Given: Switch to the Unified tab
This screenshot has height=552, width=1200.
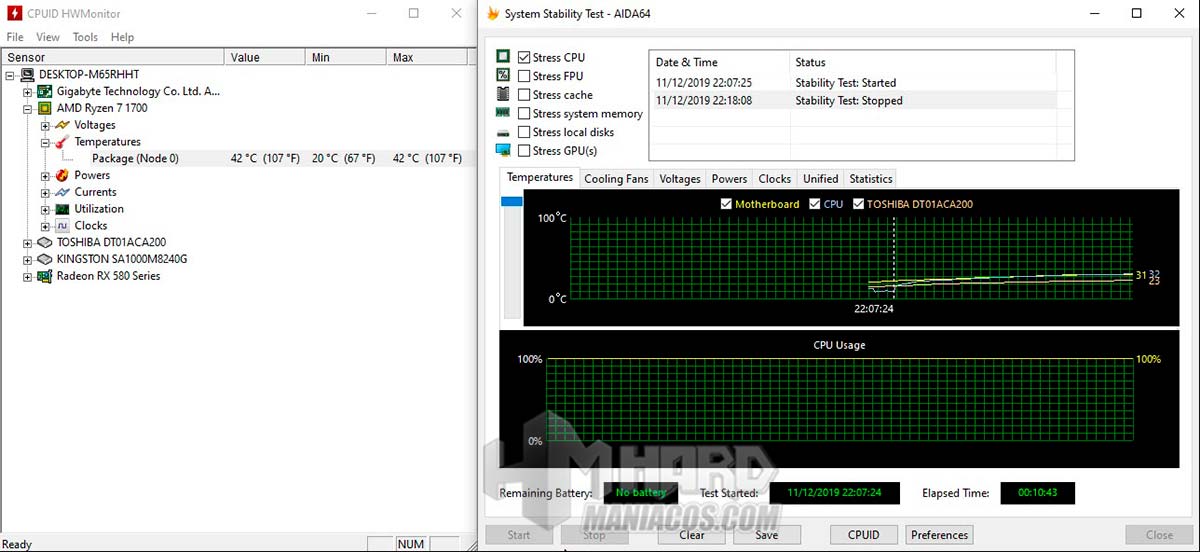Looking at the screenshot, I should pos(820,179).
